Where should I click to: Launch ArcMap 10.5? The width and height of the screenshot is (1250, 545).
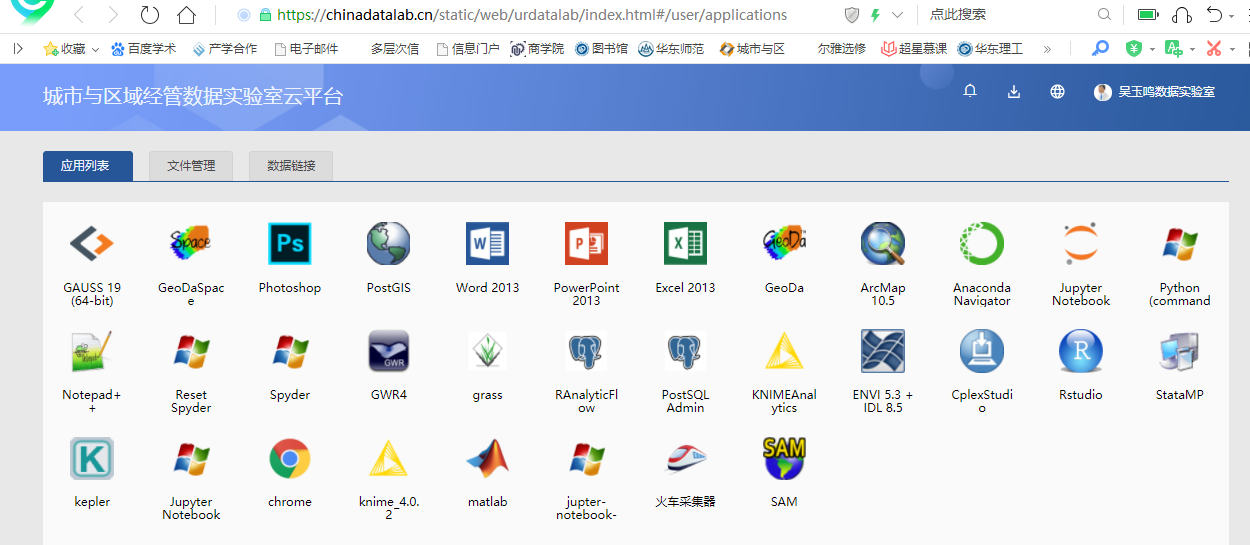(x=883, y=243)
